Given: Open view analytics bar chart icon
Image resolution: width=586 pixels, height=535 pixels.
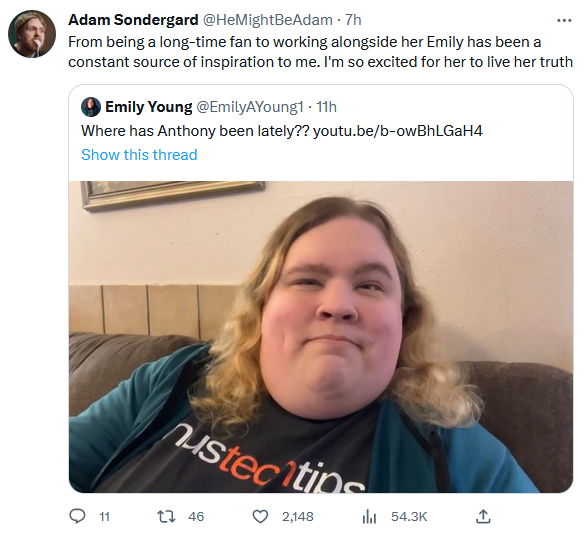Looking at the screenshot, I should click(x=369, y=517).
